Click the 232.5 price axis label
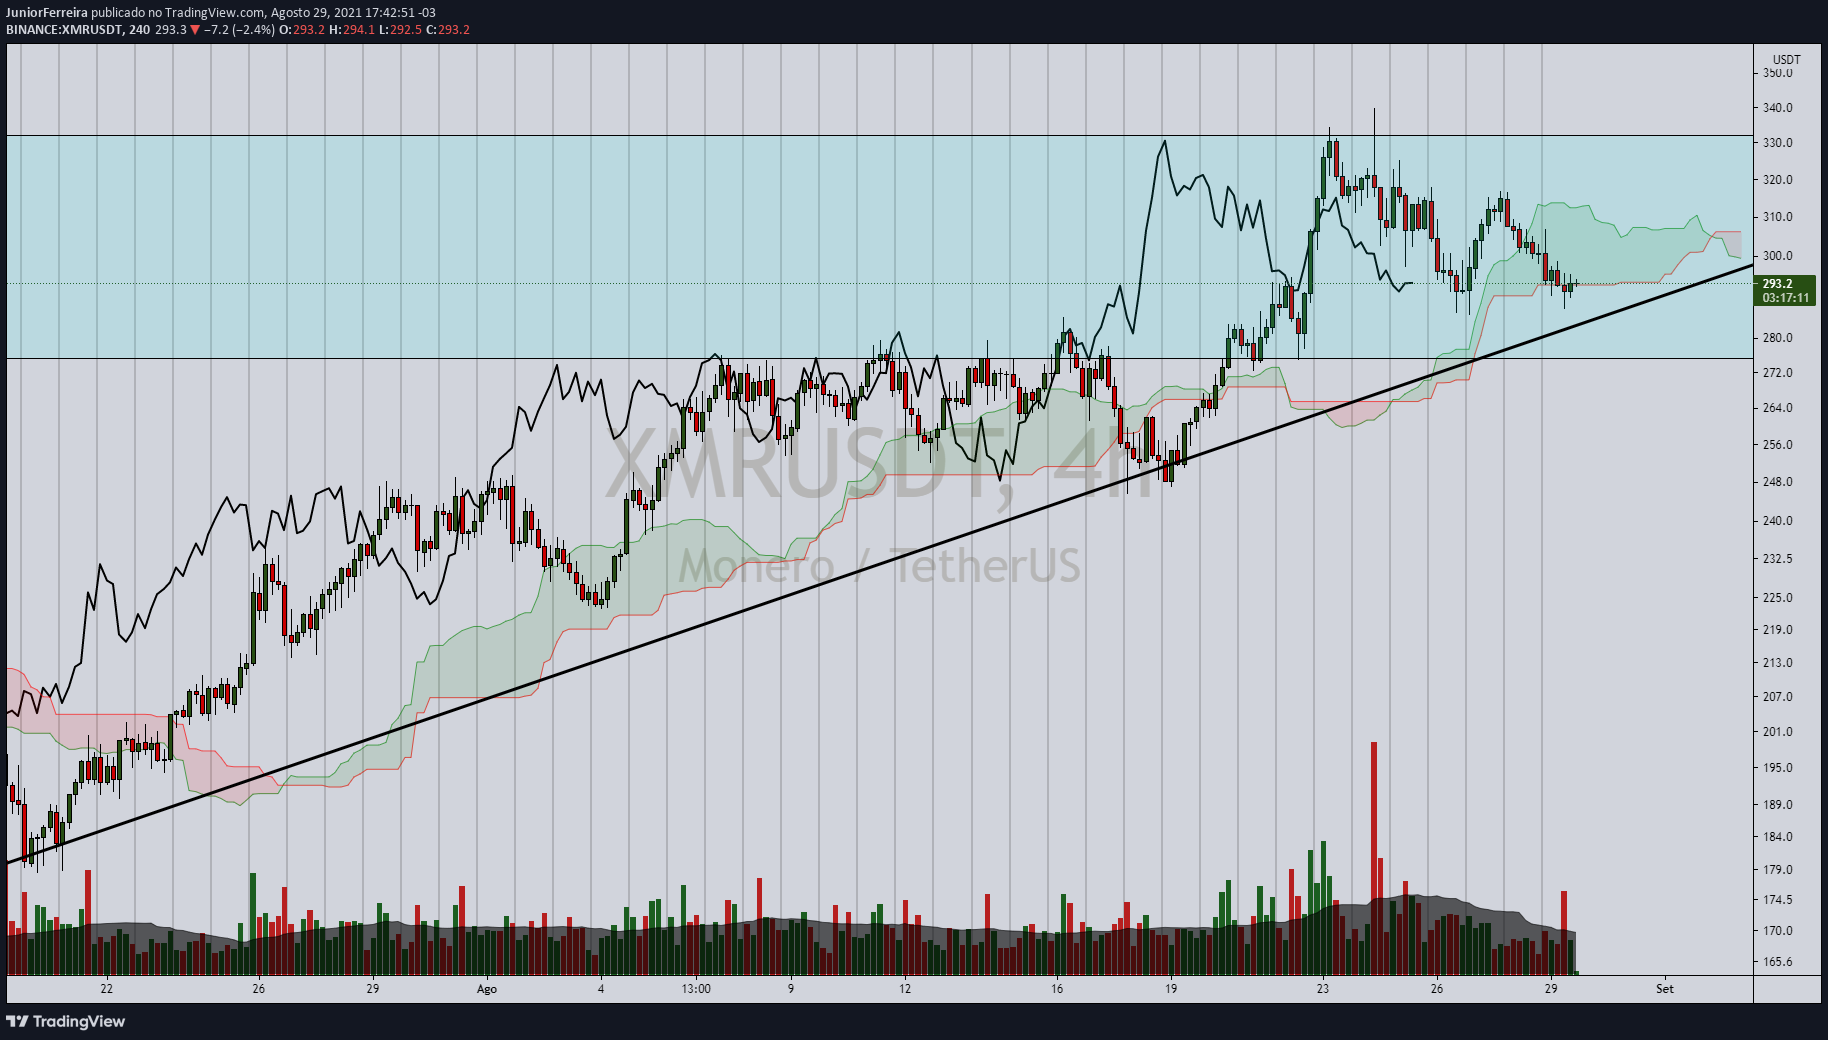Screen dimensions: 1828x1040 pos(1778,559)
